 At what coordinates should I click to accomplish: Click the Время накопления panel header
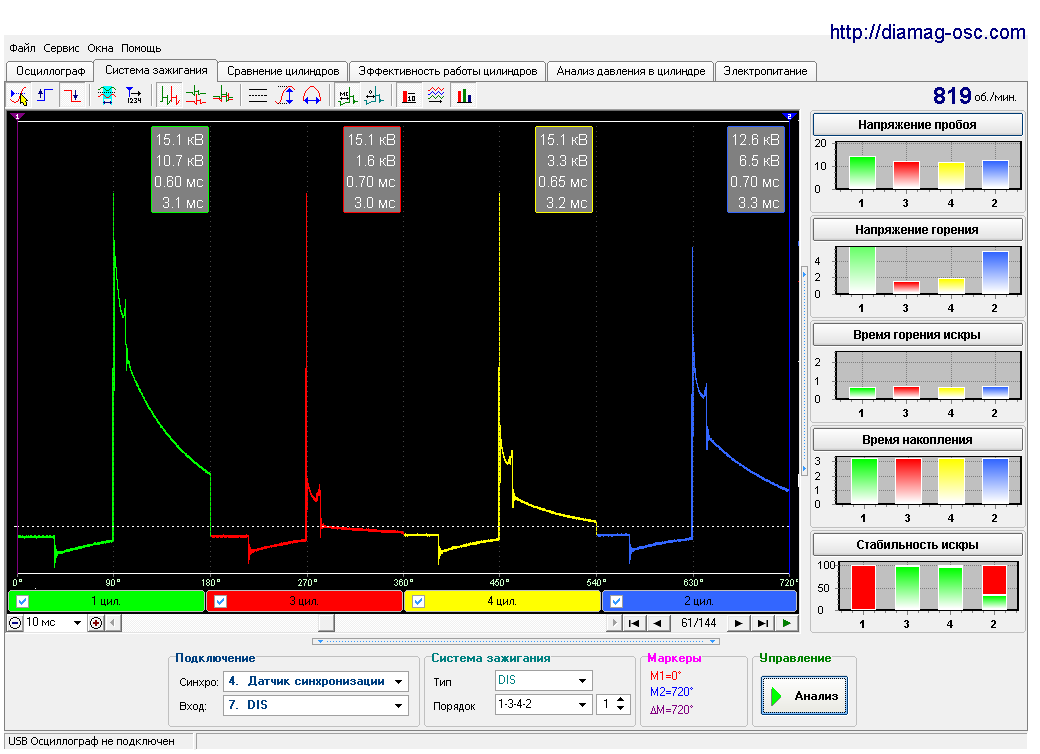pyautogui.click(x=917, y=439)
